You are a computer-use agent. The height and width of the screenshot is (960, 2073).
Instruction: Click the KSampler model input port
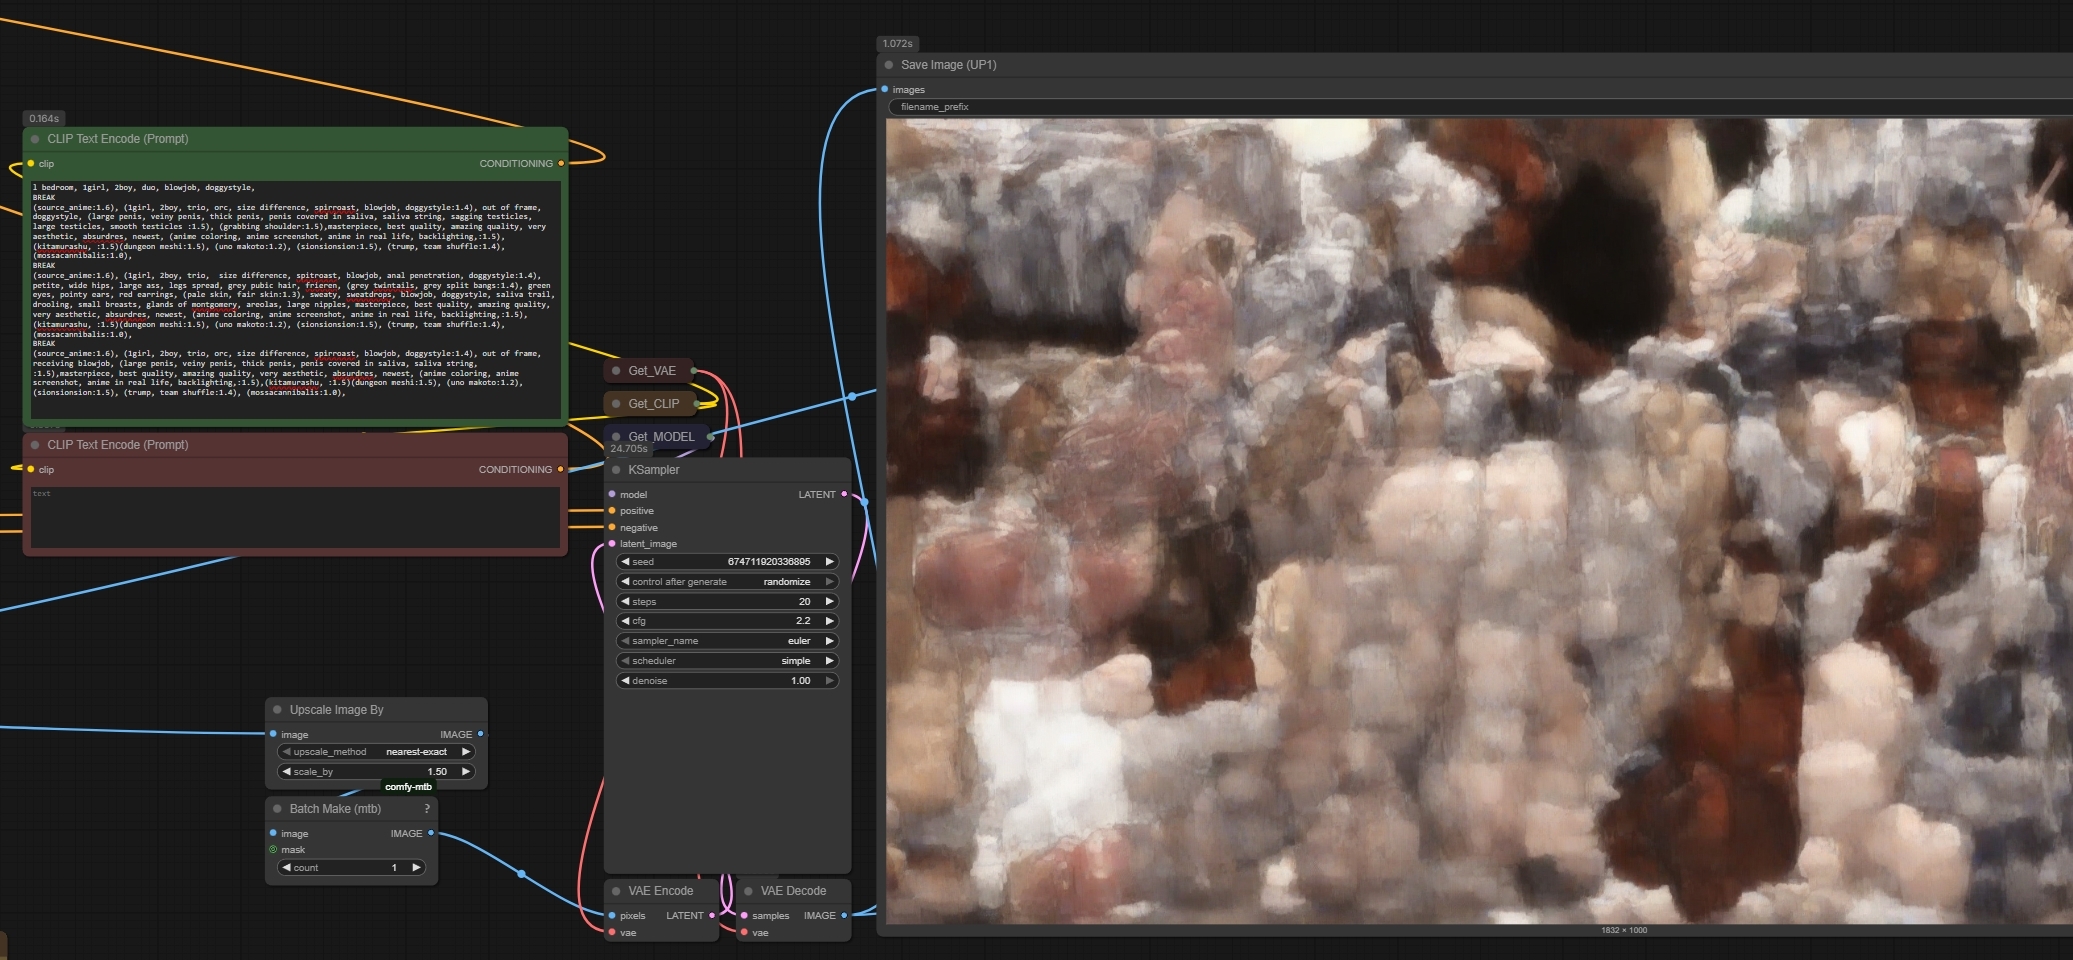tap(612, 494)
